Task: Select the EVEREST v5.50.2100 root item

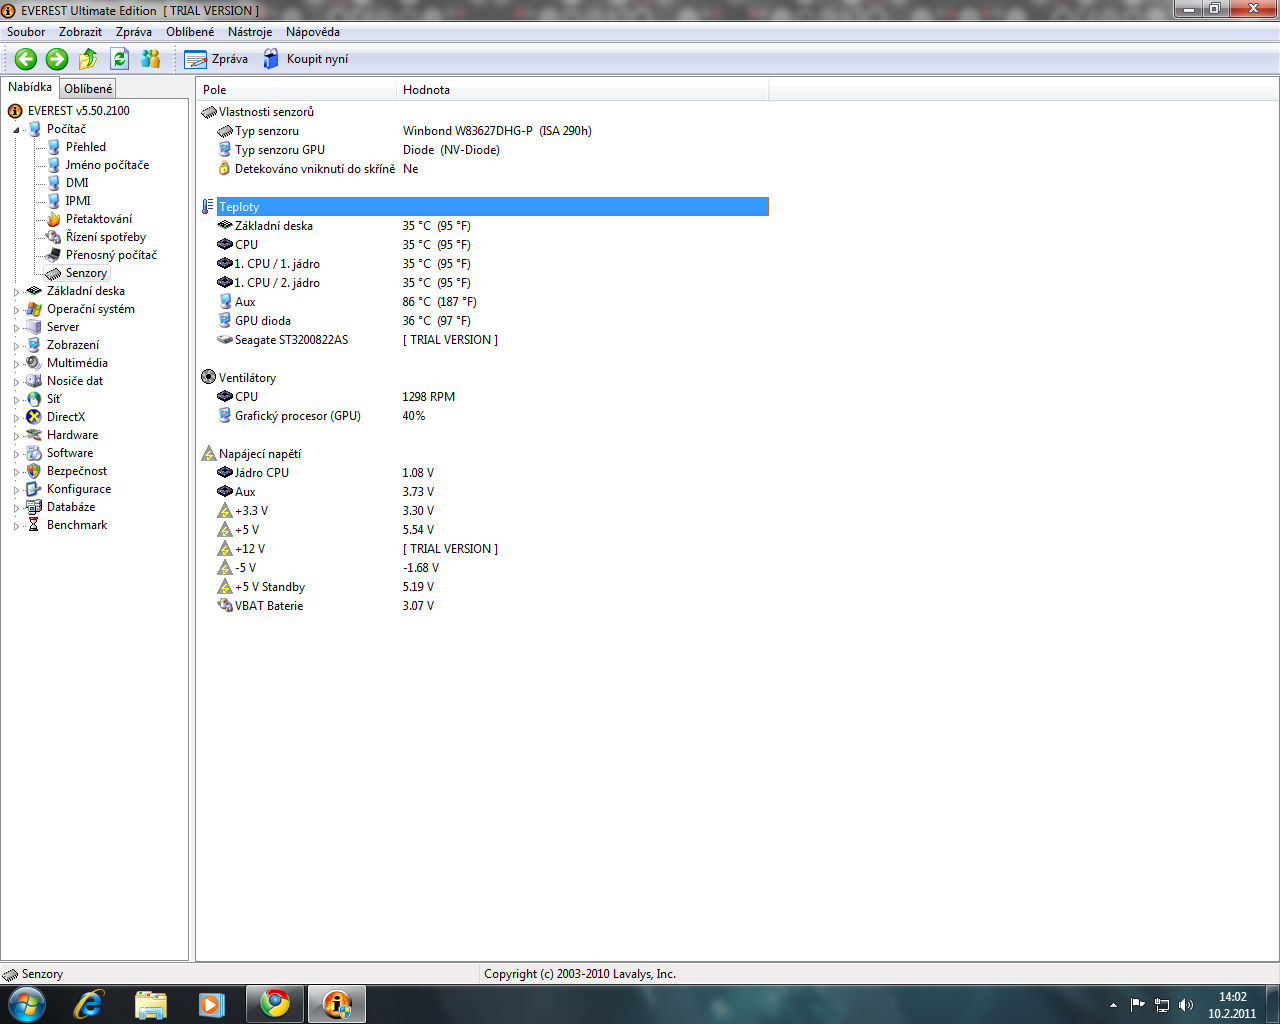Action: pos(79,111)
